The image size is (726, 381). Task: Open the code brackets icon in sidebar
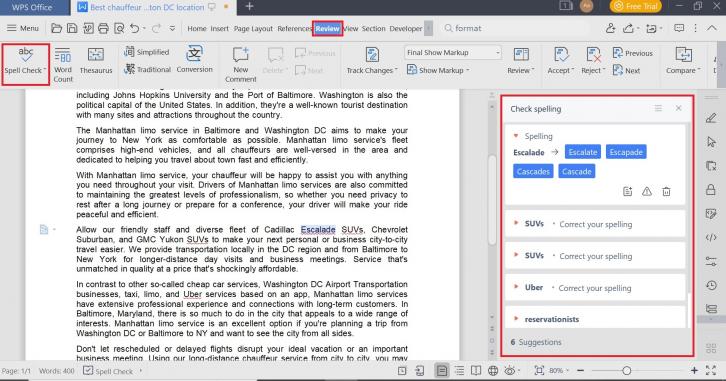pyautogui.click(x=711, y=237)
